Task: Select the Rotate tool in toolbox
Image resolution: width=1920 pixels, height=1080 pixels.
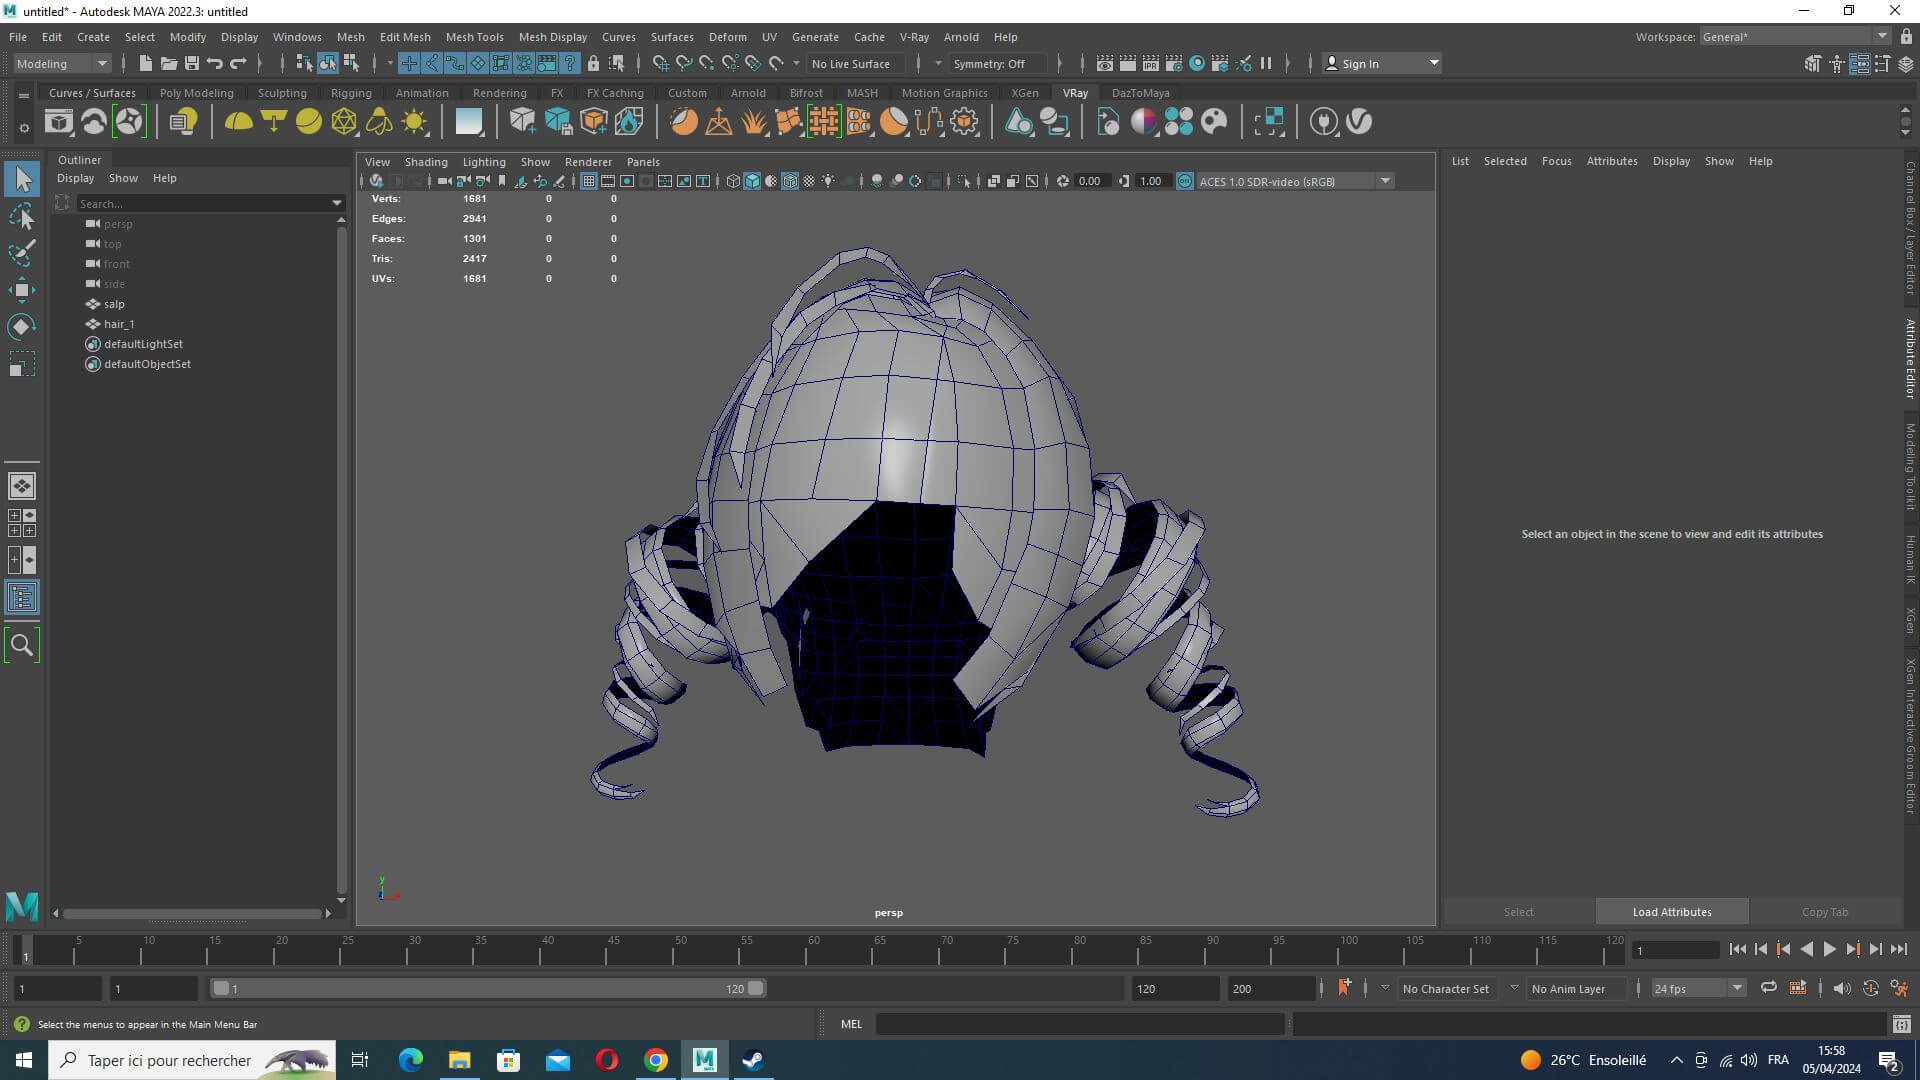Action: (x=21, y=327)
